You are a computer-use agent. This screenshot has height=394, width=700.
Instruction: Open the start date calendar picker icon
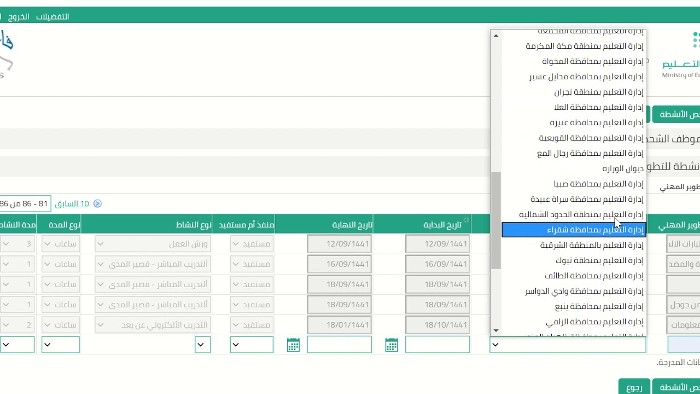[x=391, y=344]
